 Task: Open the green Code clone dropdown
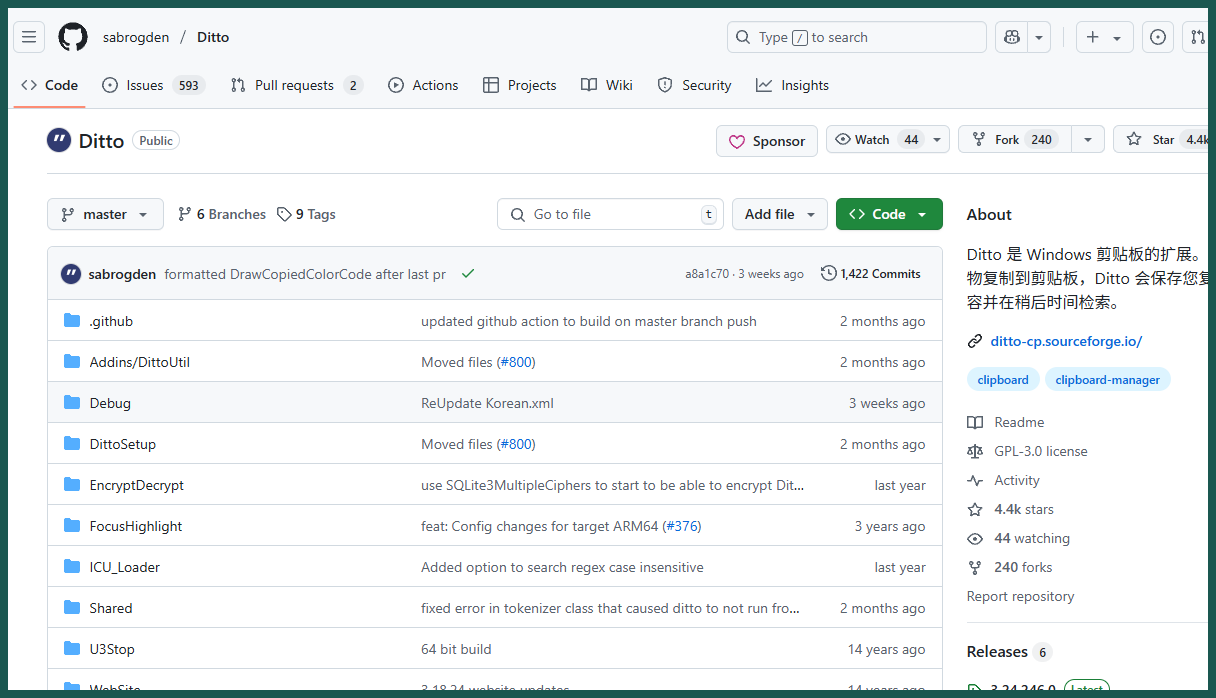889,214
